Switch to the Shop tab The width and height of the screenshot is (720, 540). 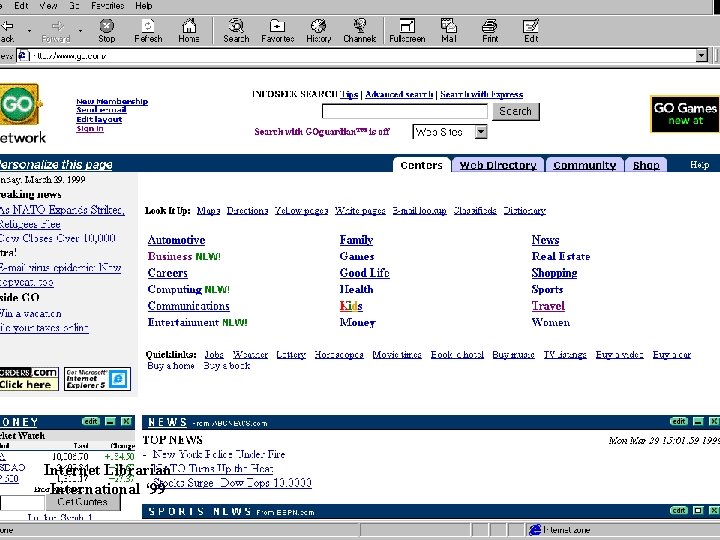pos(646,165)
